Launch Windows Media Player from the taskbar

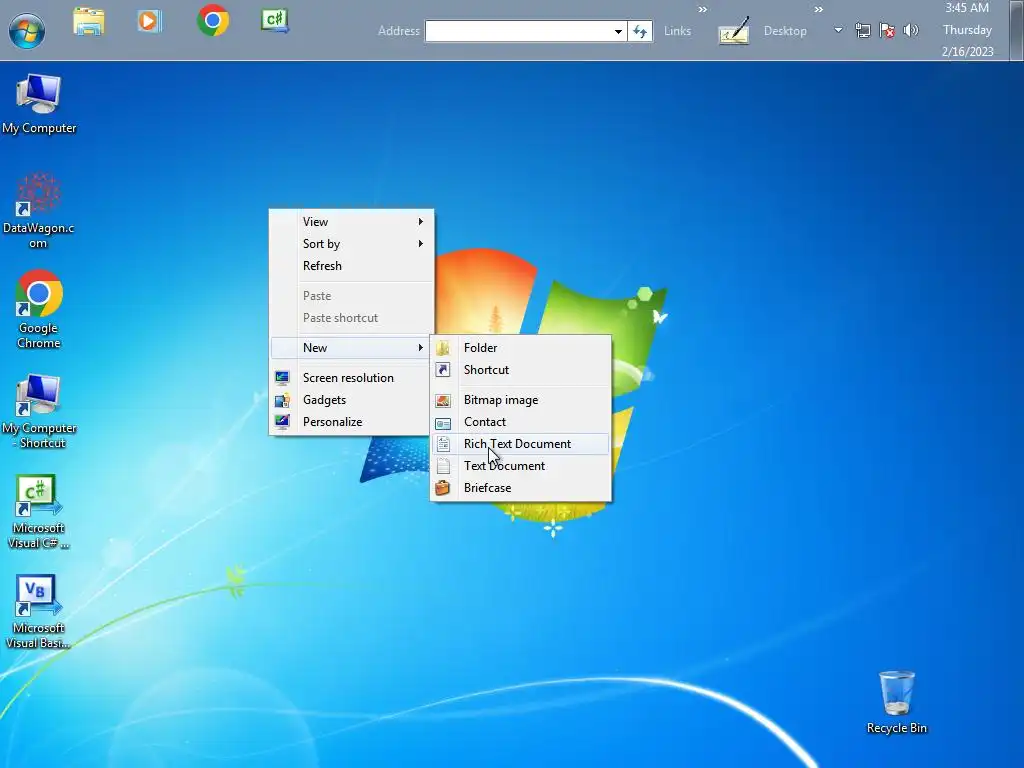coord(150,21)
